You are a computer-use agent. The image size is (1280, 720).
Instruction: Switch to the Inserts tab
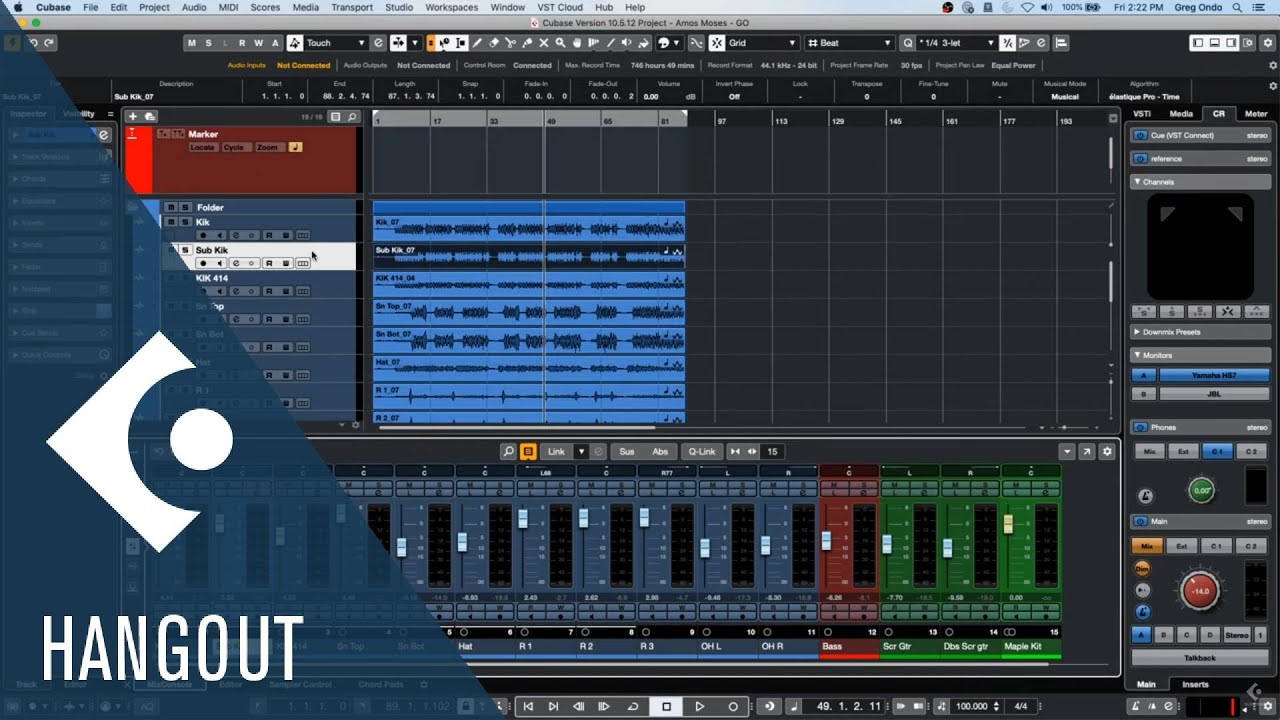[x=1195, y=685]
